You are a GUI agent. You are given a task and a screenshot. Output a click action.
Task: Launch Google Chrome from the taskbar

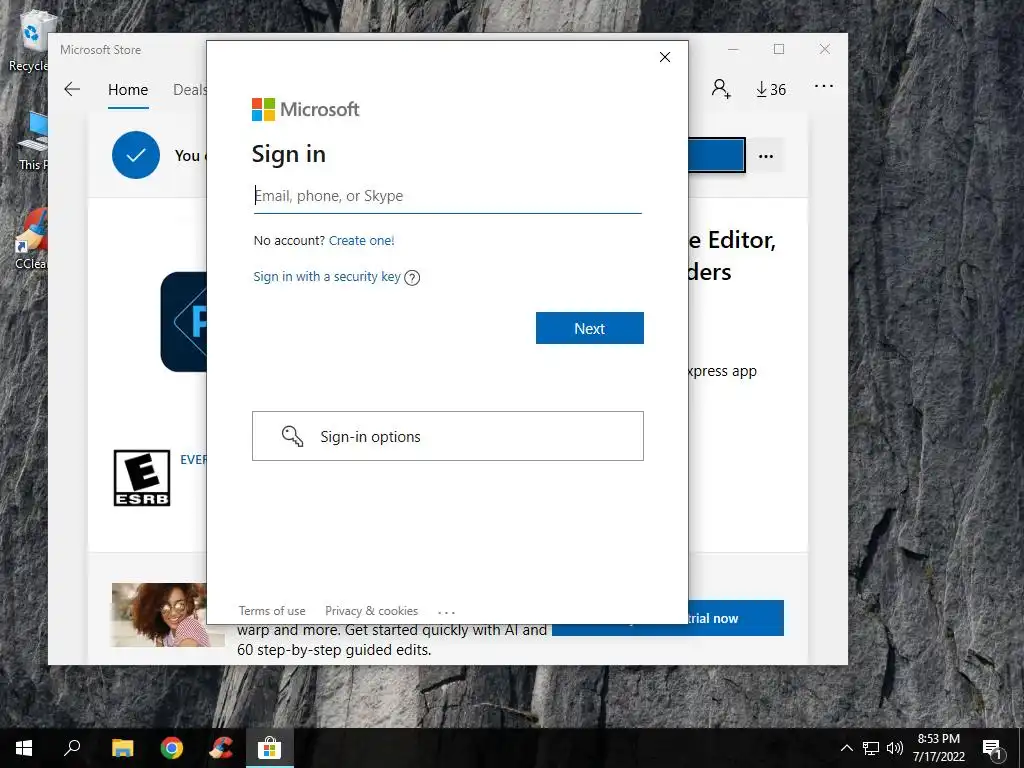172,748
